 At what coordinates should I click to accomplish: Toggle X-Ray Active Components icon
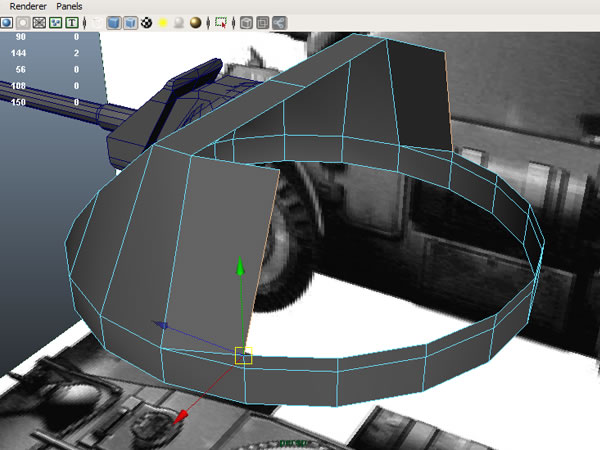pyautogui.click(x=263, y=23)
